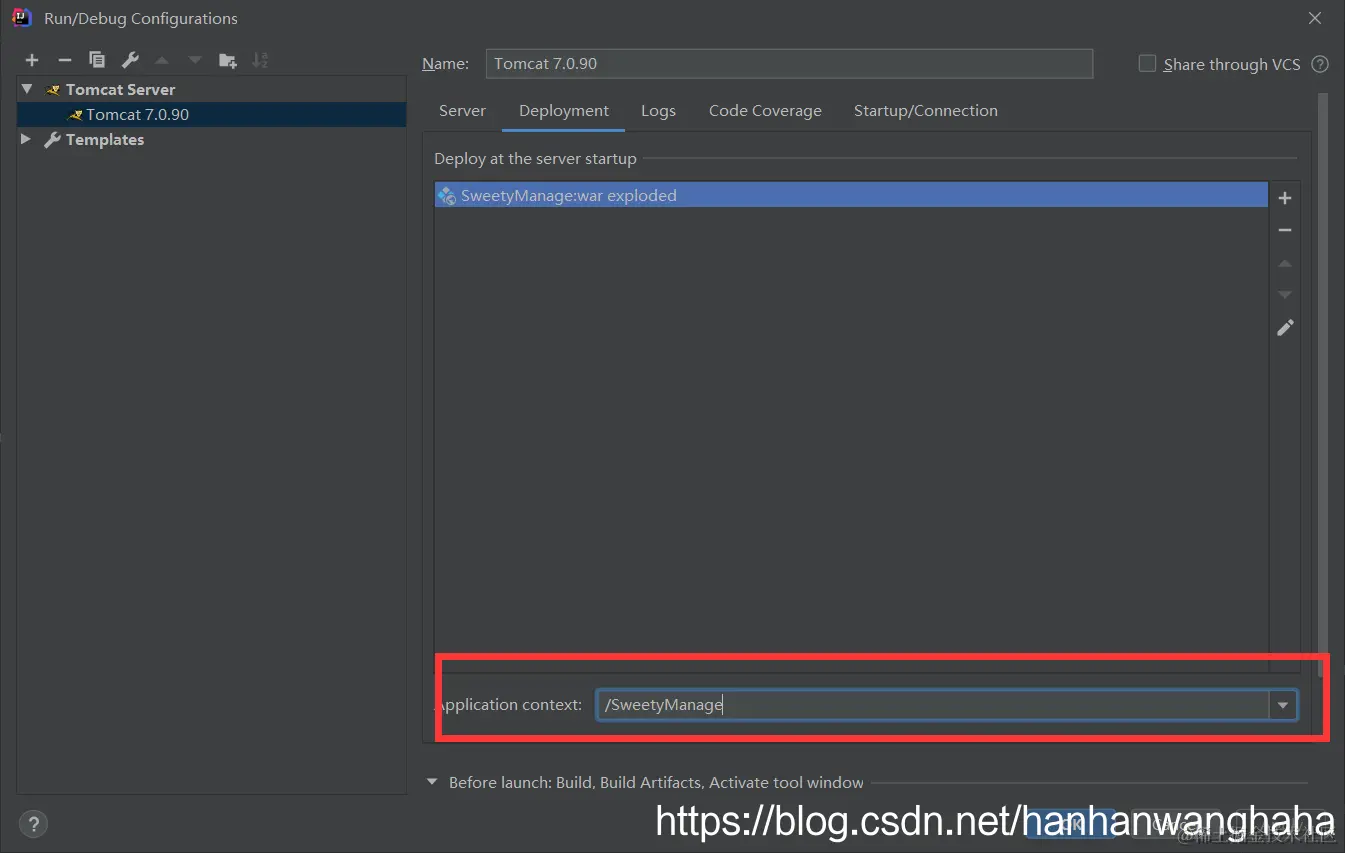1345x853 pixels.
Task: Move configuration up in left toolbar
Action: point(162,60)
